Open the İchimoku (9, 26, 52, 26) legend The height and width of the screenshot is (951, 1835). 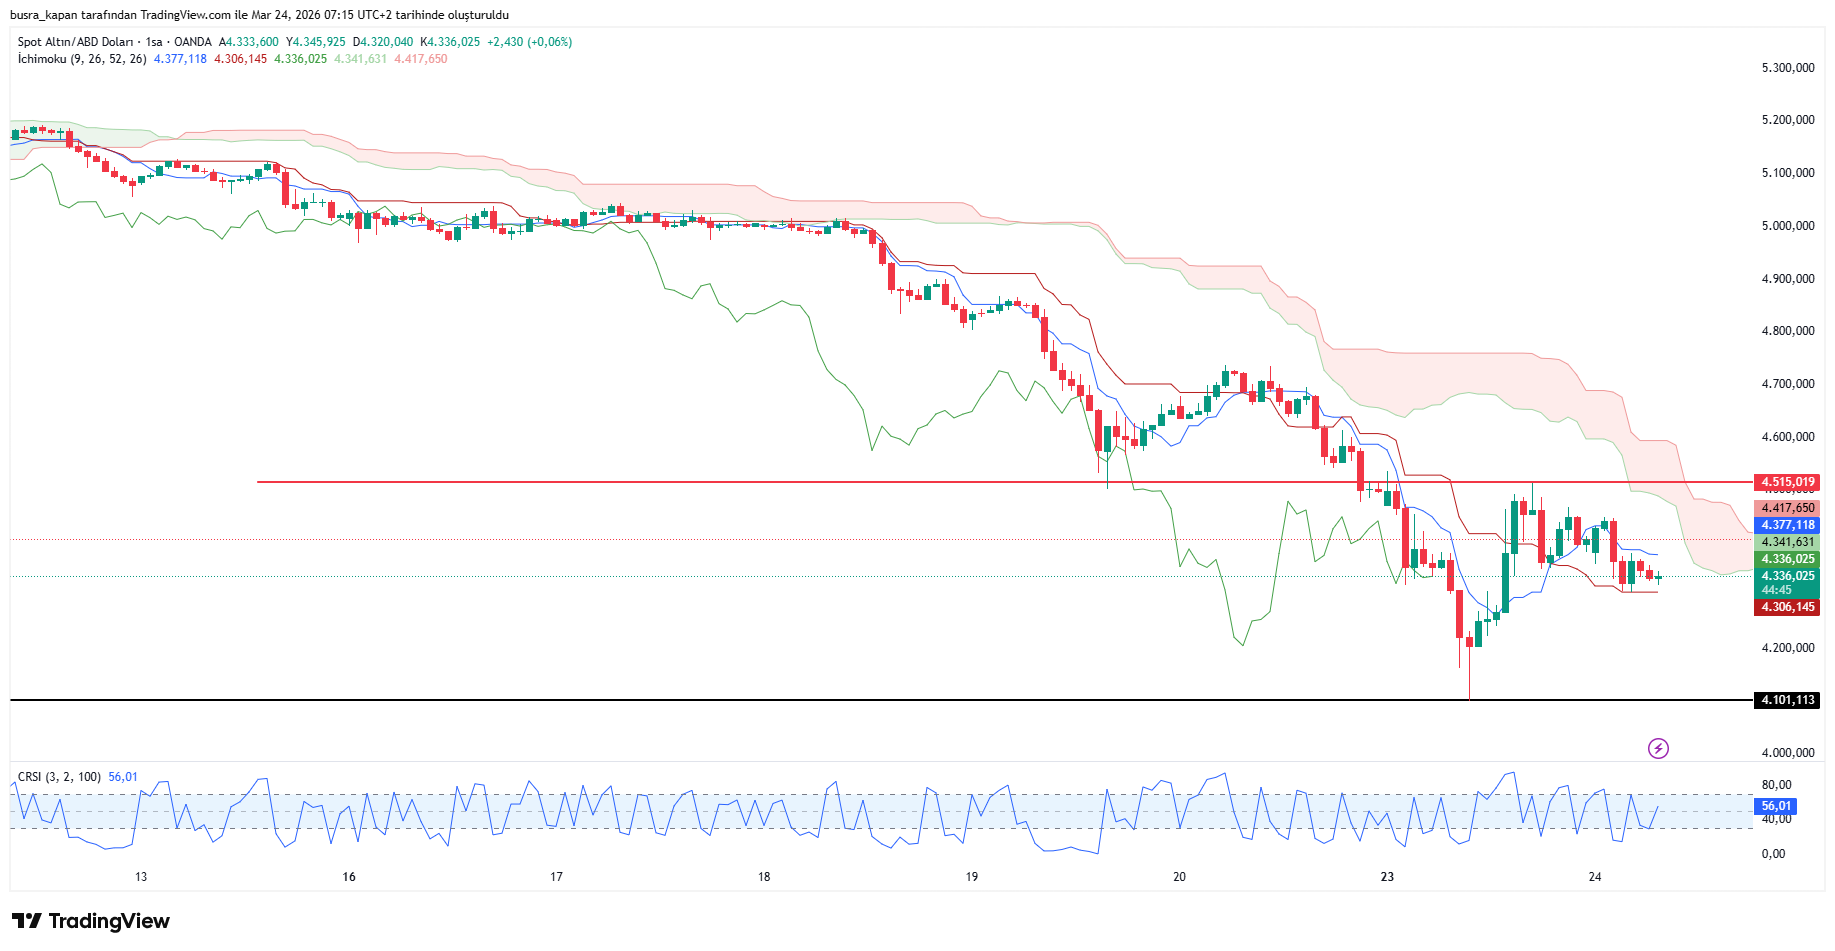tap(82, 59)
